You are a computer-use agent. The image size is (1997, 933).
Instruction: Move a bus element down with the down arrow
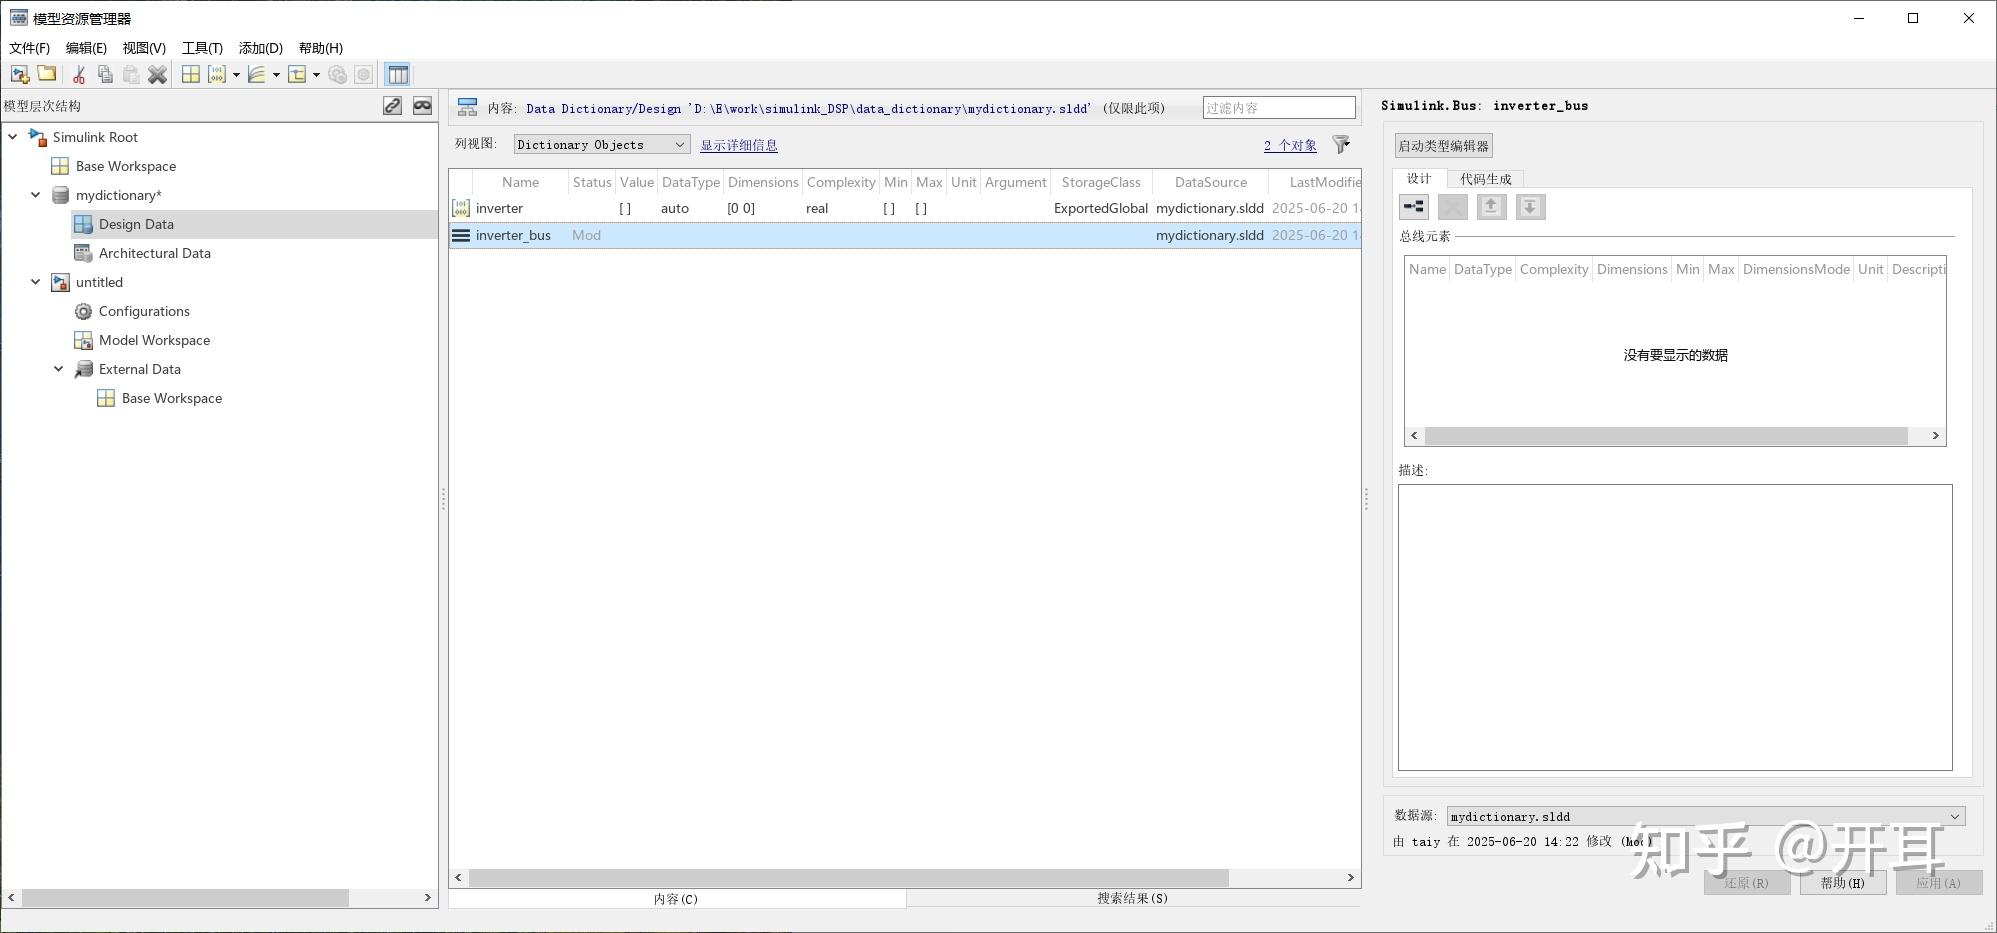[1530, 207]
